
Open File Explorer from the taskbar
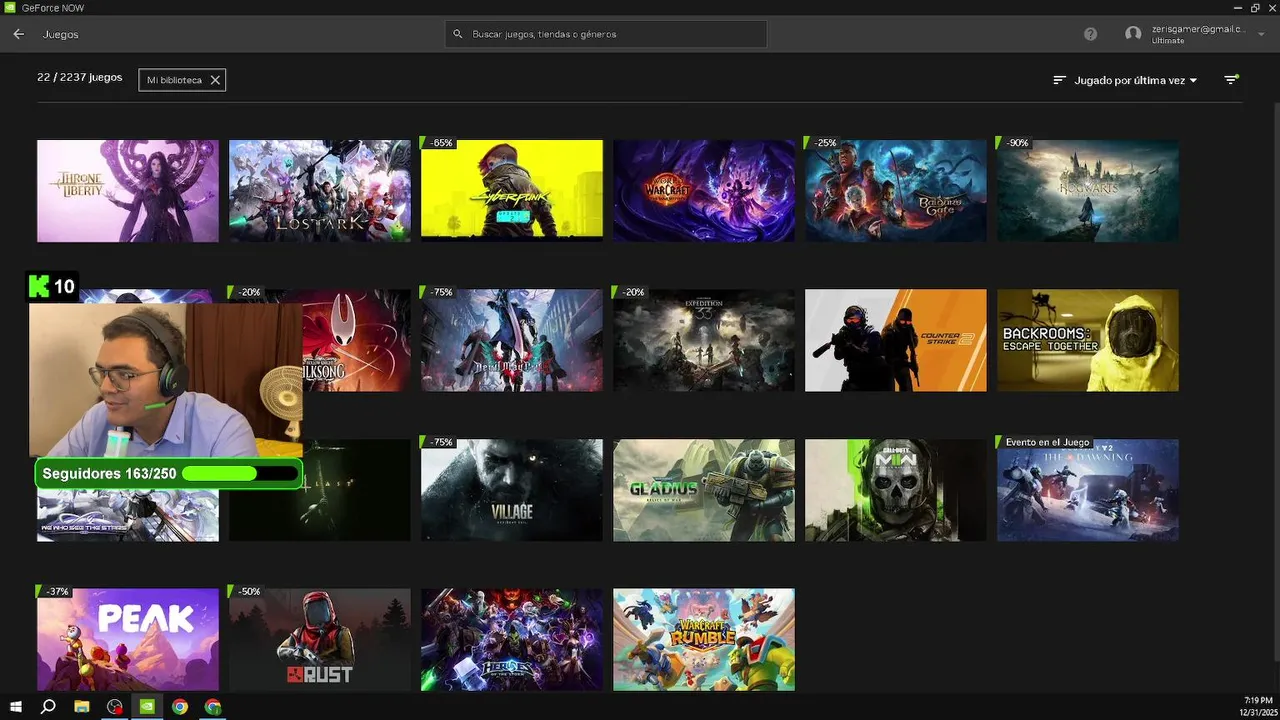point(82,707)
